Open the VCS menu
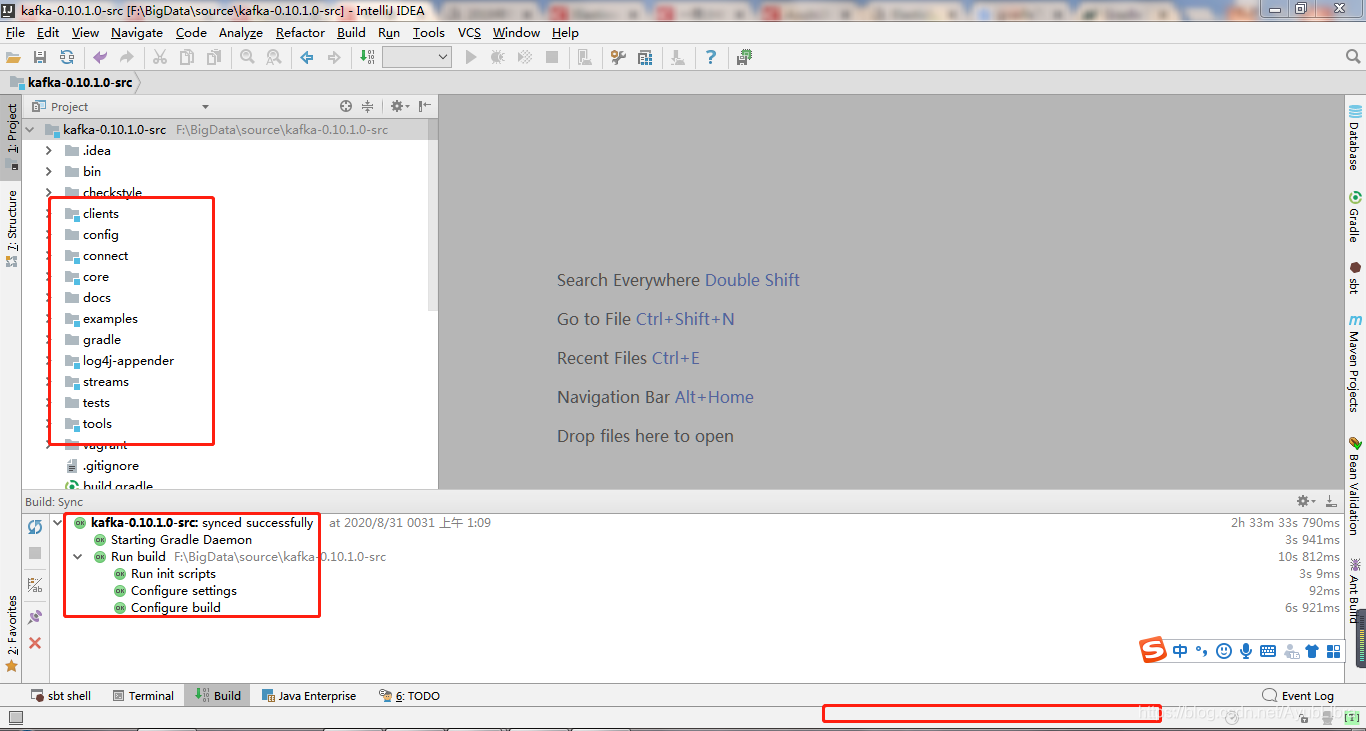The image size is (1366, 731). click(x=469, y=33)
